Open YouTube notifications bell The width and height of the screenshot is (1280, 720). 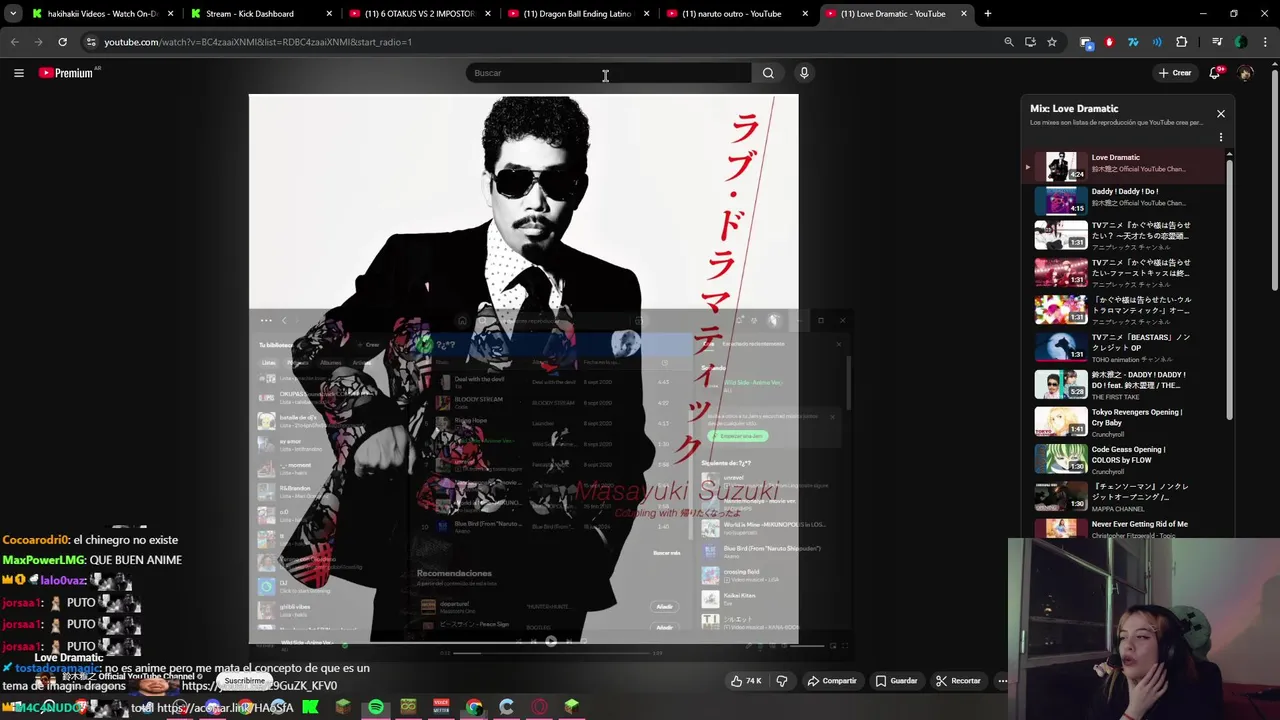(1215, 73)
